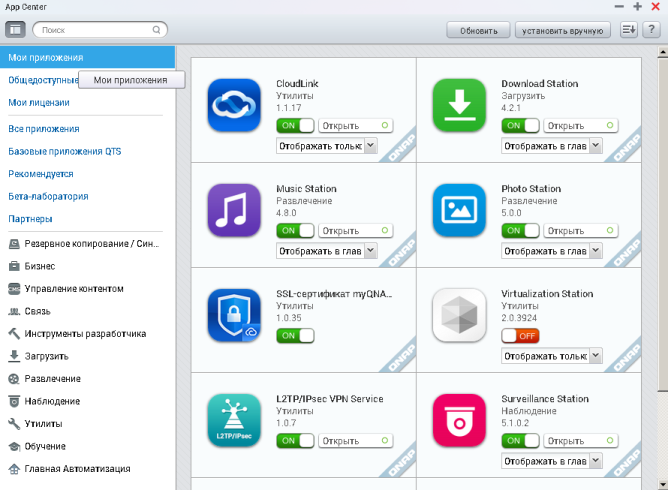This screenshot has width=668, height=490.
Task: Turn off Download Station ON switch
Action: point(520,126)
